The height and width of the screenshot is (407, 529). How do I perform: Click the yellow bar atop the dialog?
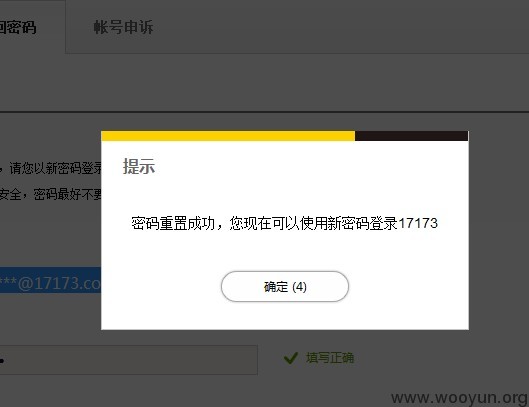click(x=228, y=136)
